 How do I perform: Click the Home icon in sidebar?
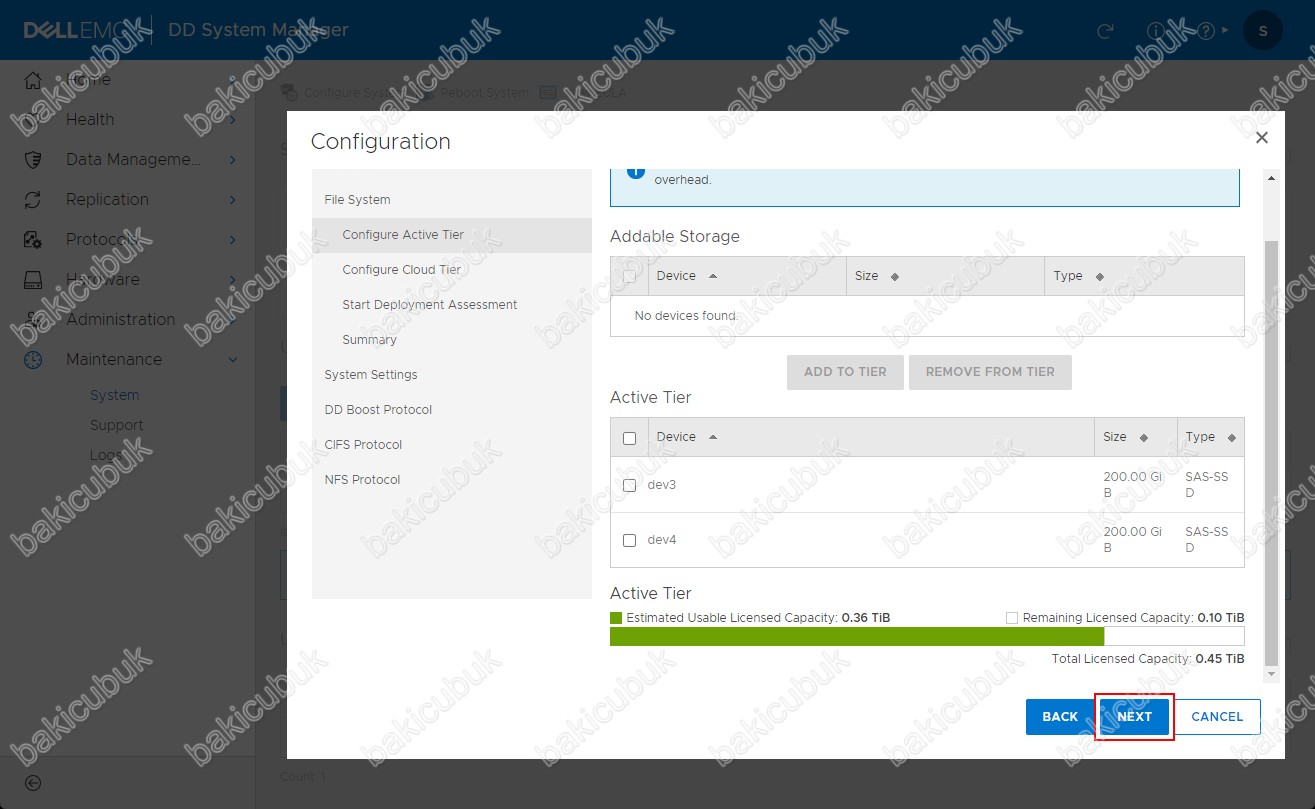[33, 80]
